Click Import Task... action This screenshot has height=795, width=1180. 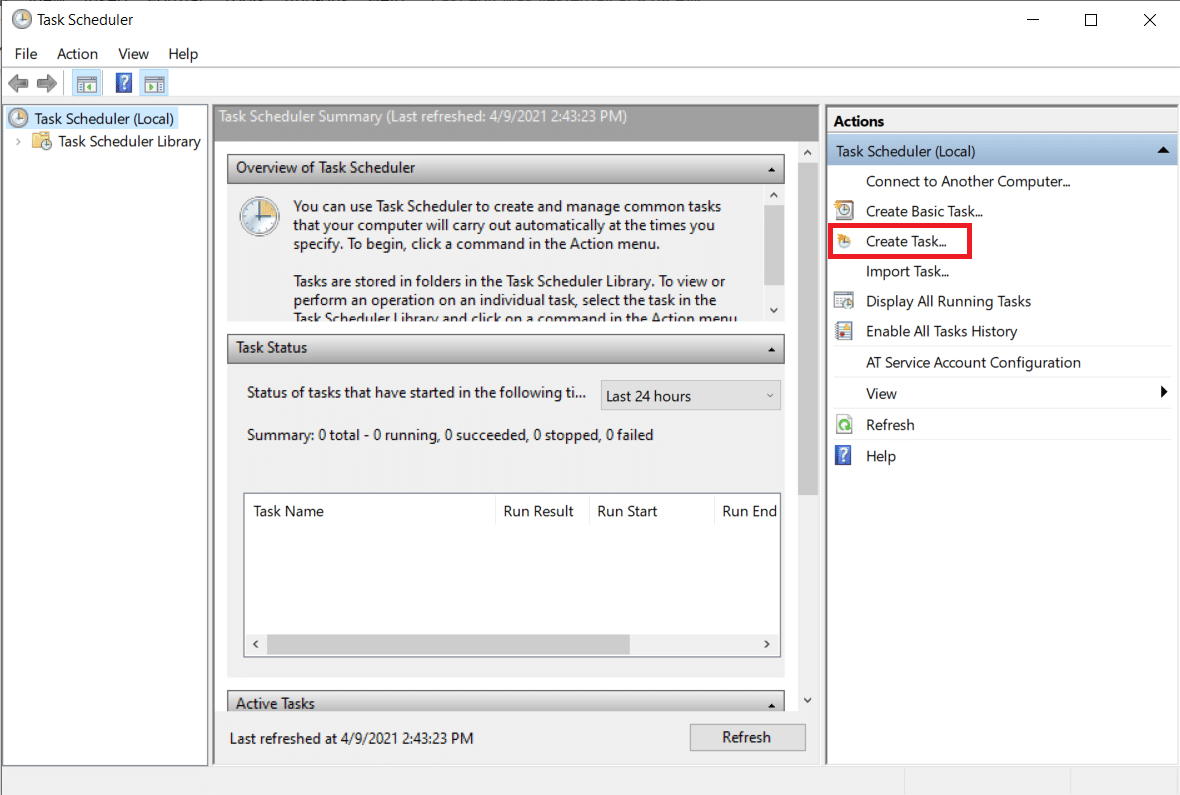[x=908, y=272]
